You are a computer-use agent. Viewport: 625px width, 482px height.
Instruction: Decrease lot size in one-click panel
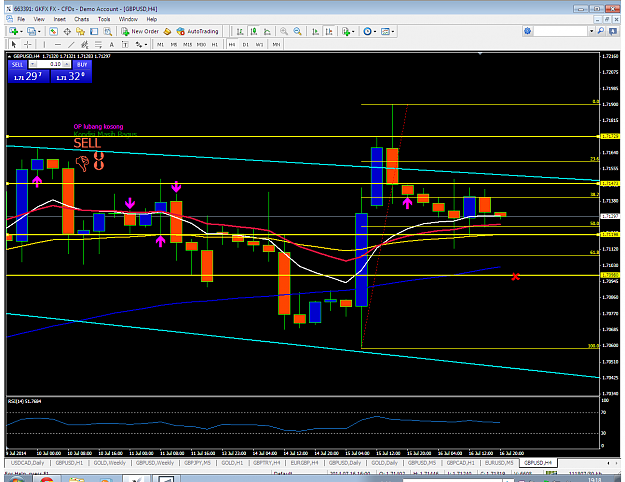tap(33, 64)
